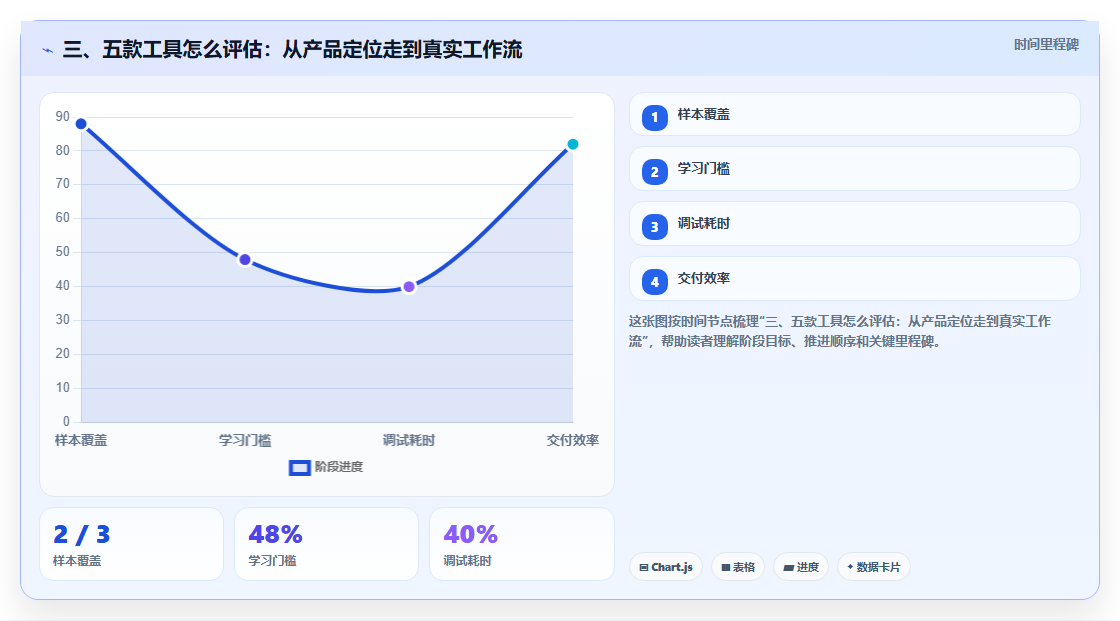Select the 交付效率 milestone row
1120x621 pixels.
tap(854, 279)
